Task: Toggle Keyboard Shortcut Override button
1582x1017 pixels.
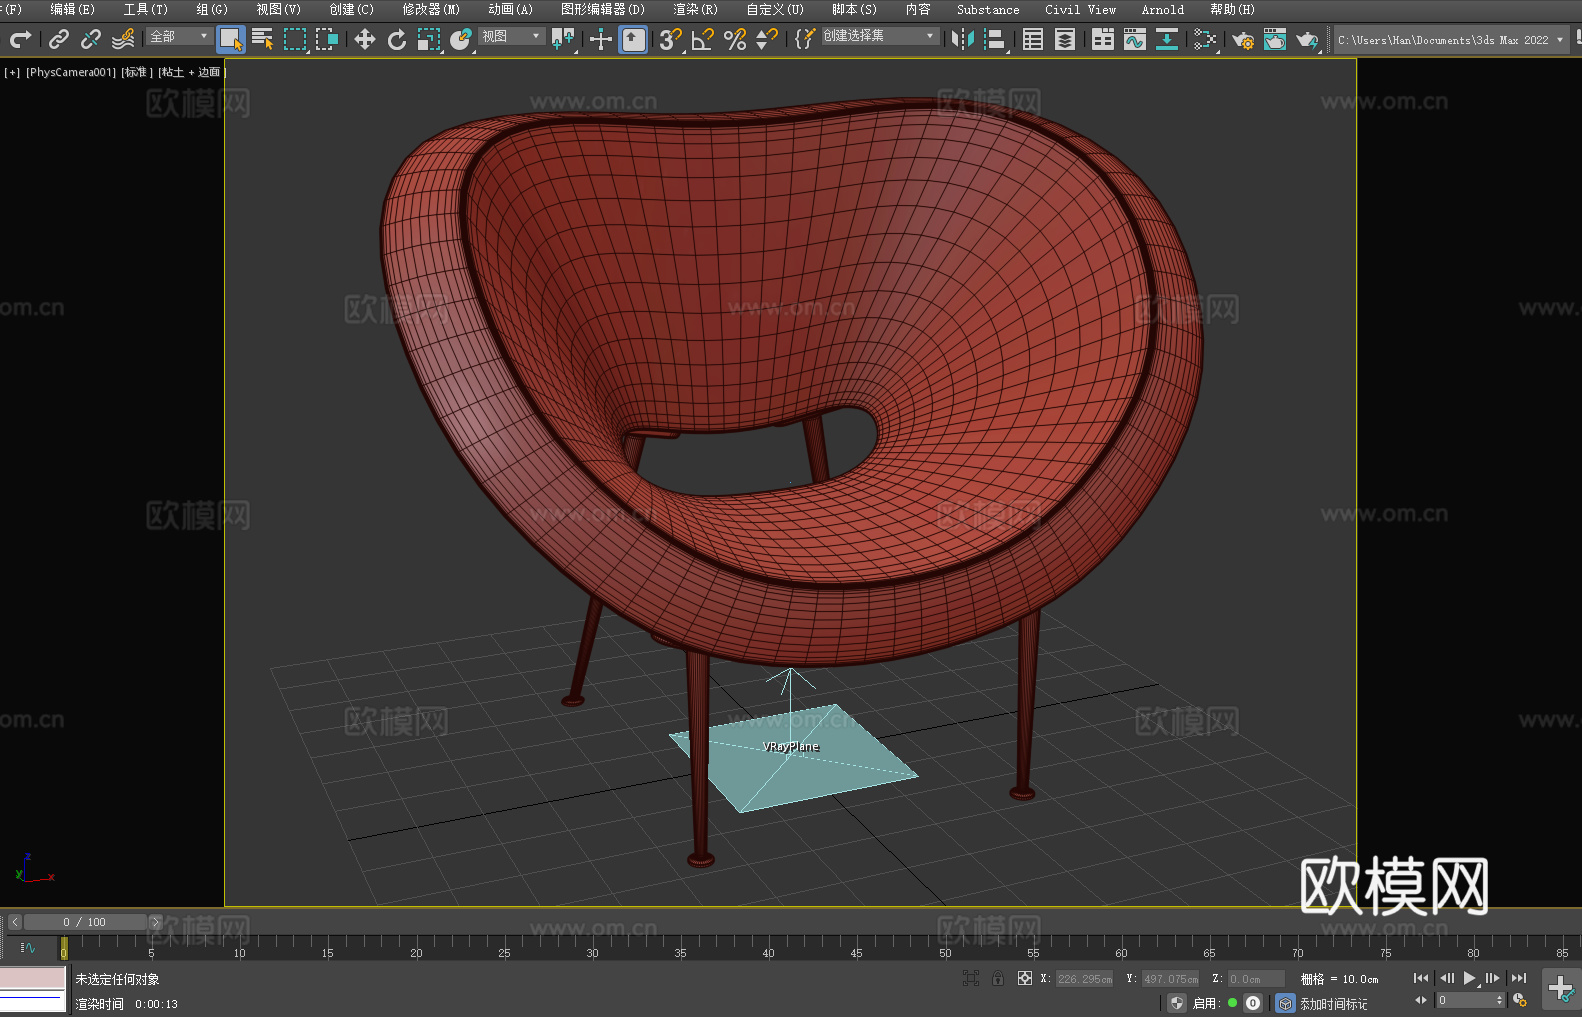Action: coord(633,39)
